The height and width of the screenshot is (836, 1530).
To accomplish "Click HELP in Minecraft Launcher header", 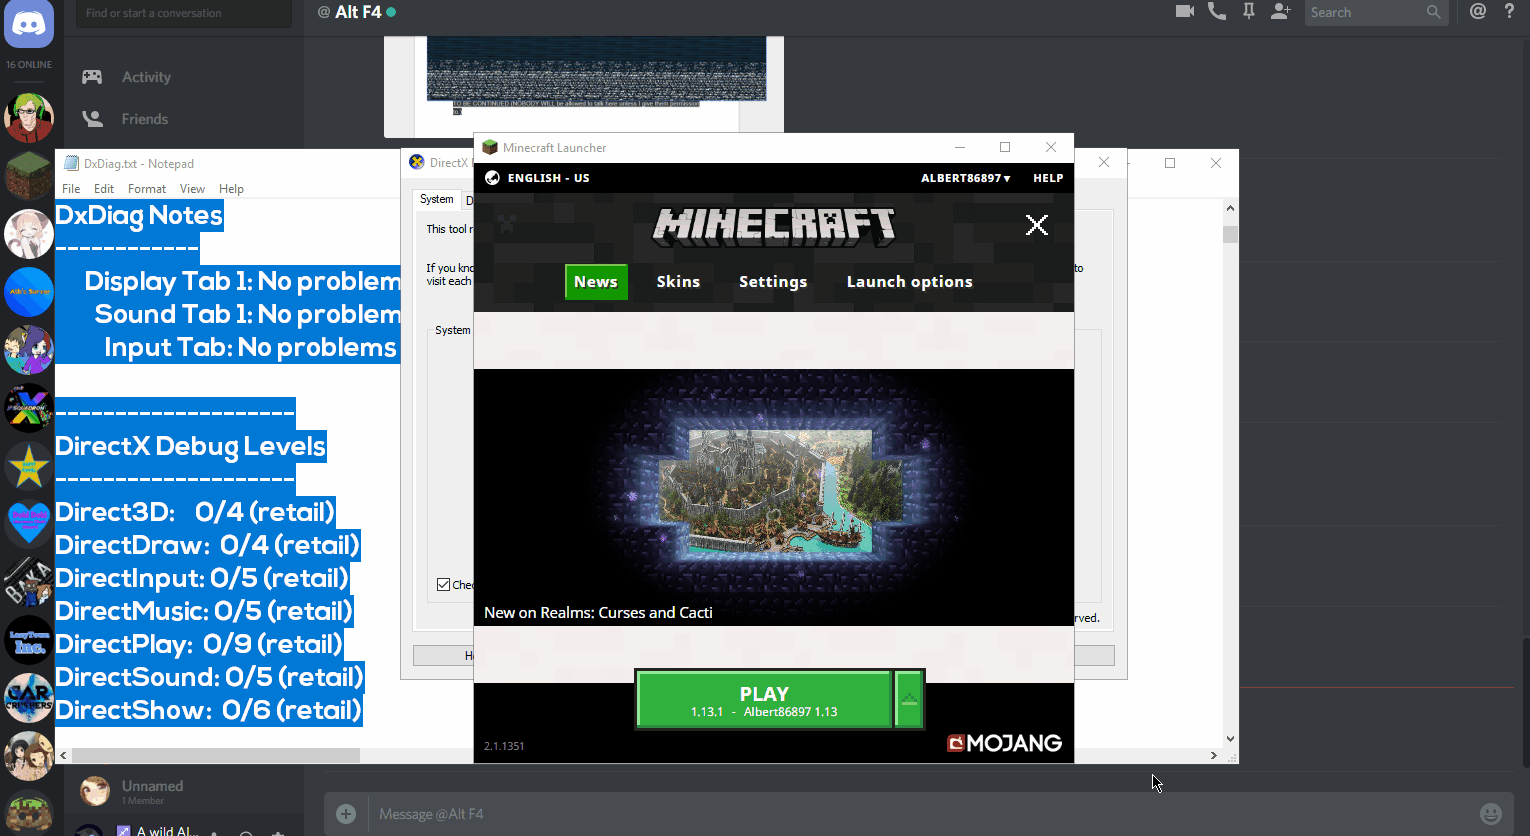I will point(1048,178).
